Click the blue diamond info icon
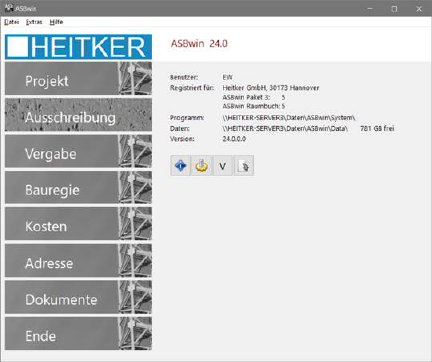Screen dimensions: 432x362 (x=180, y=165)
